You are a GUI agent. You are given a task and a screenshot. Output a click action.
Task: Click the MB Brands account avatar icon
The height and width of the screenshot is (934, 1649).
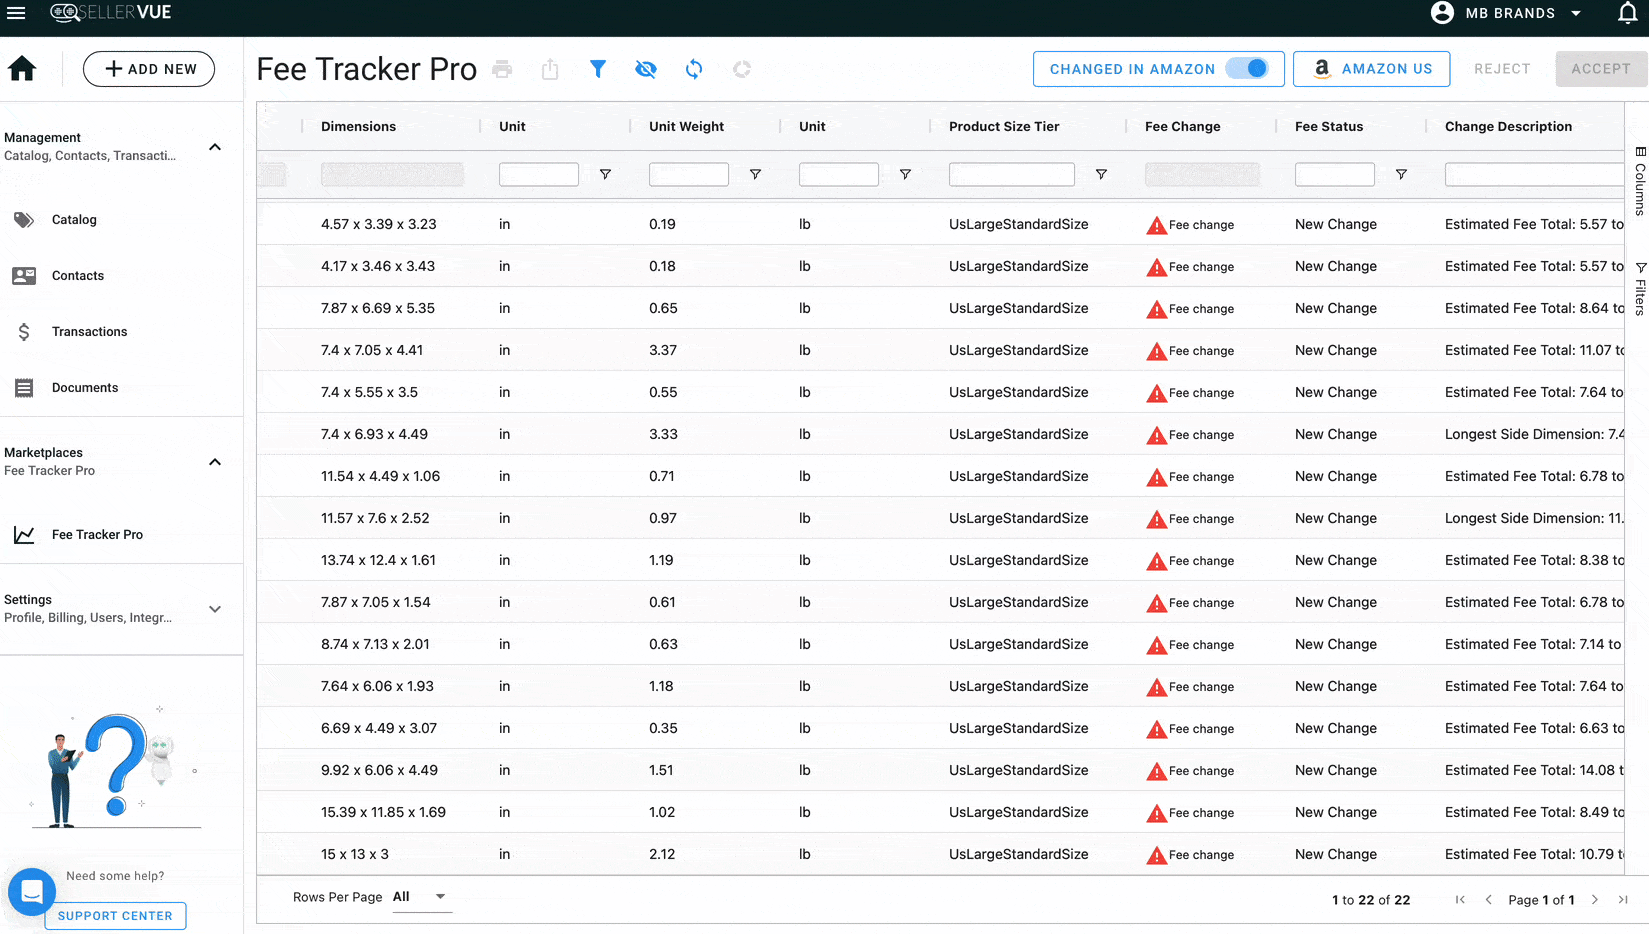(1442, 13)
